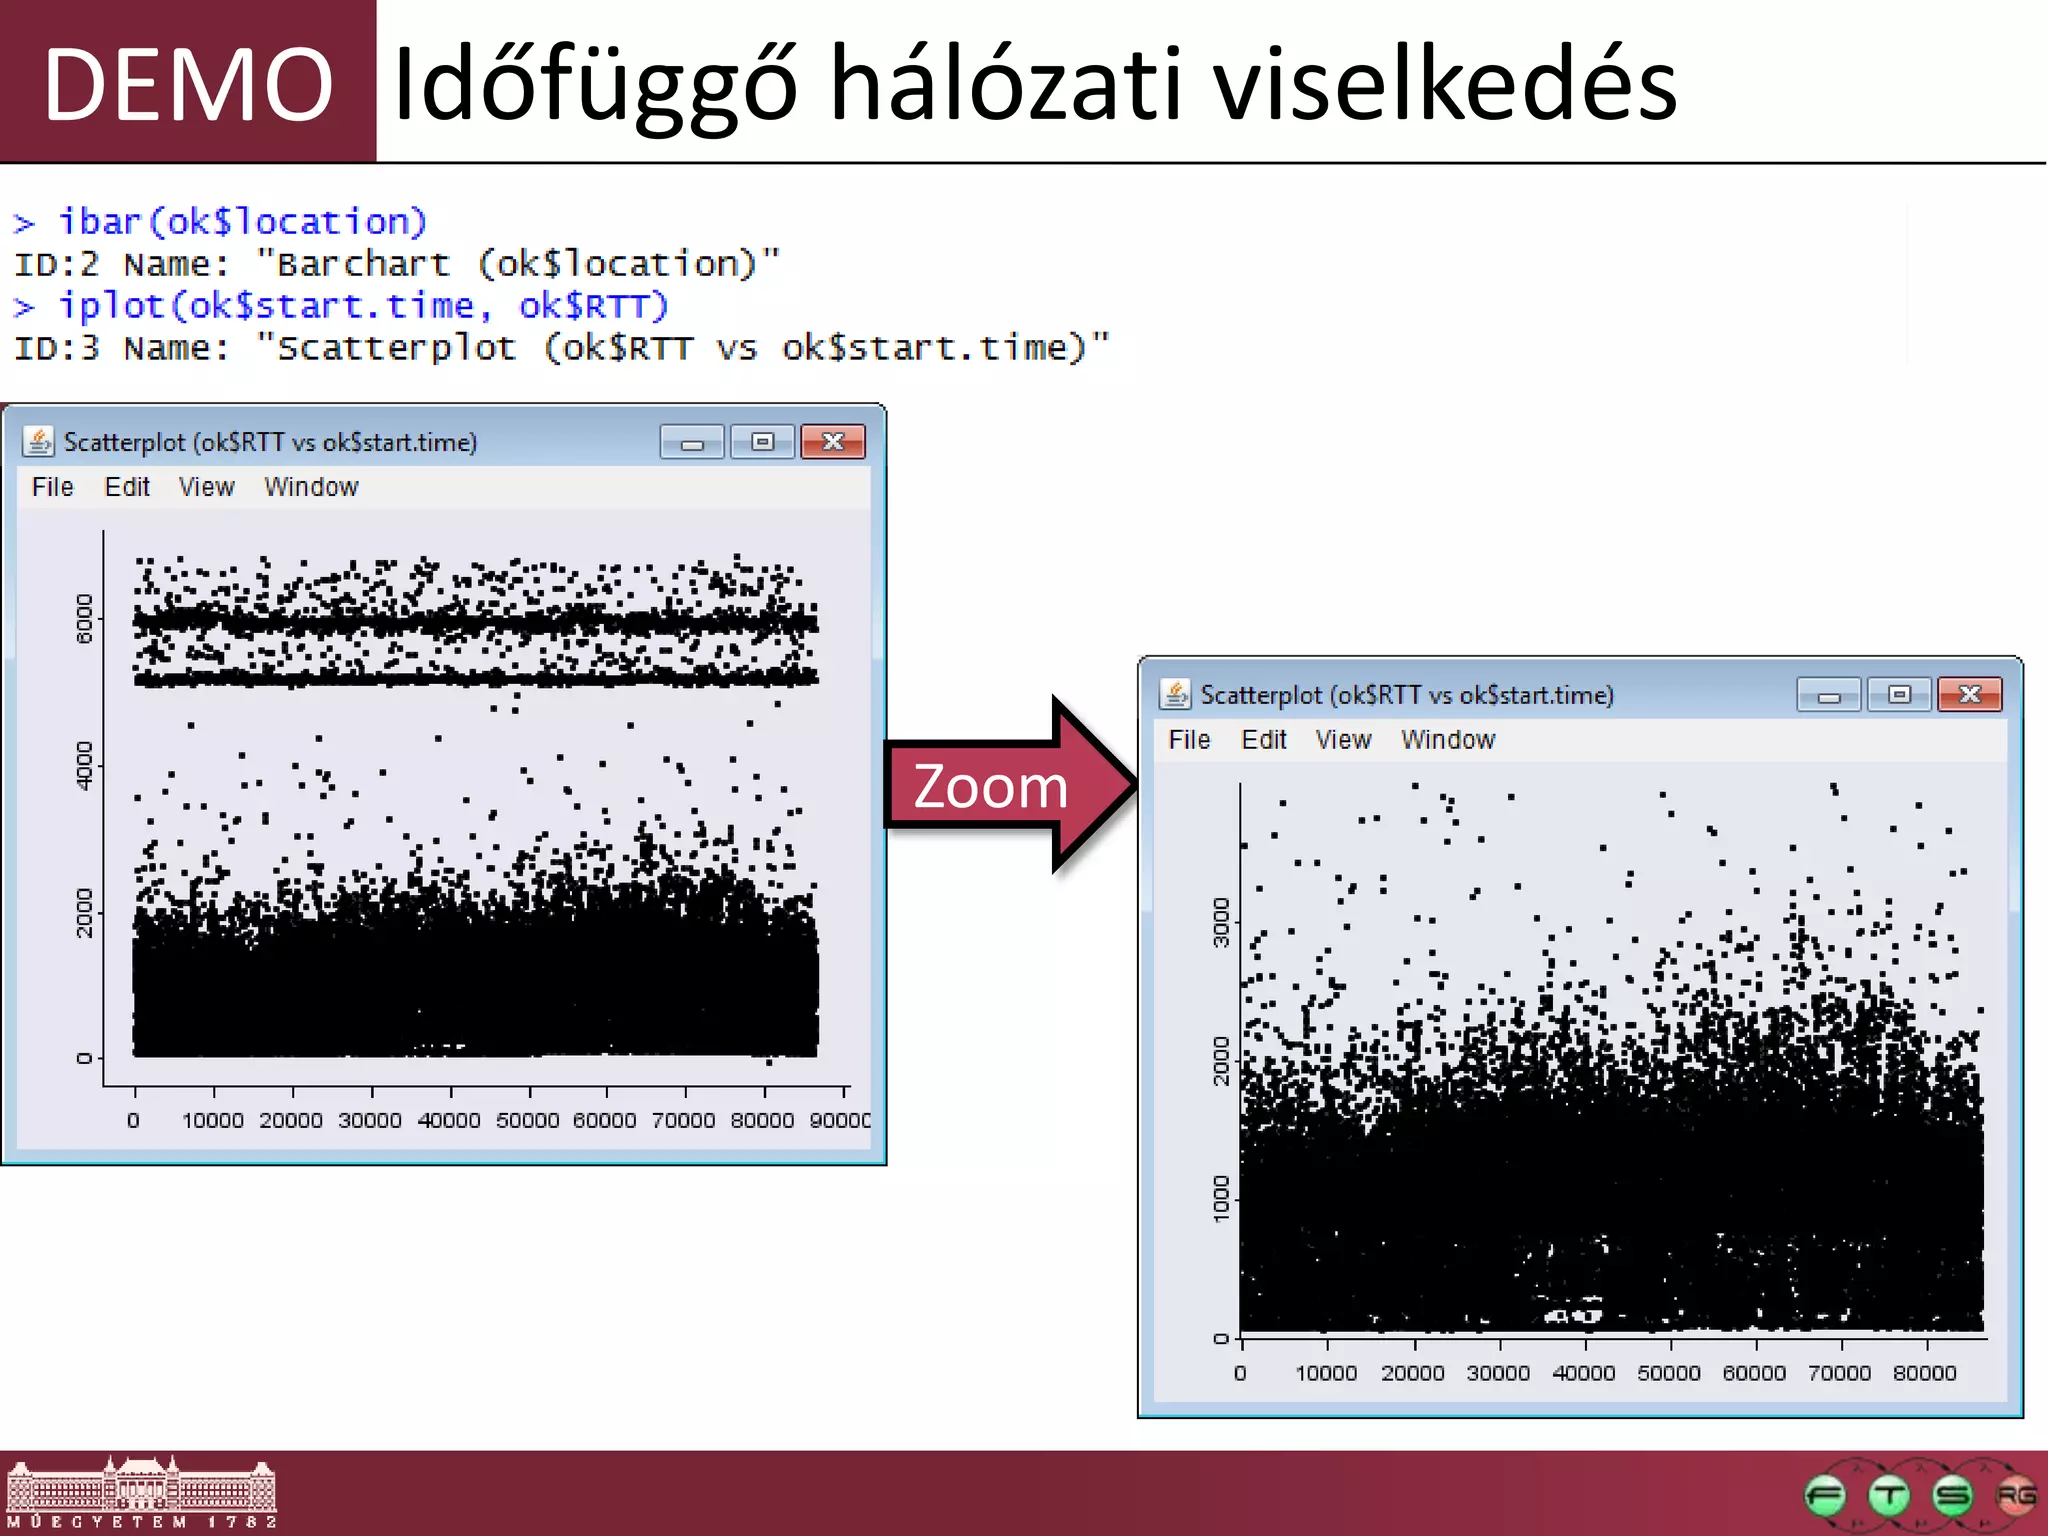Click the 50000 x-axis label in left plot
The height and width of the screenshot is (1536, 2048).
coord(528,1120)
